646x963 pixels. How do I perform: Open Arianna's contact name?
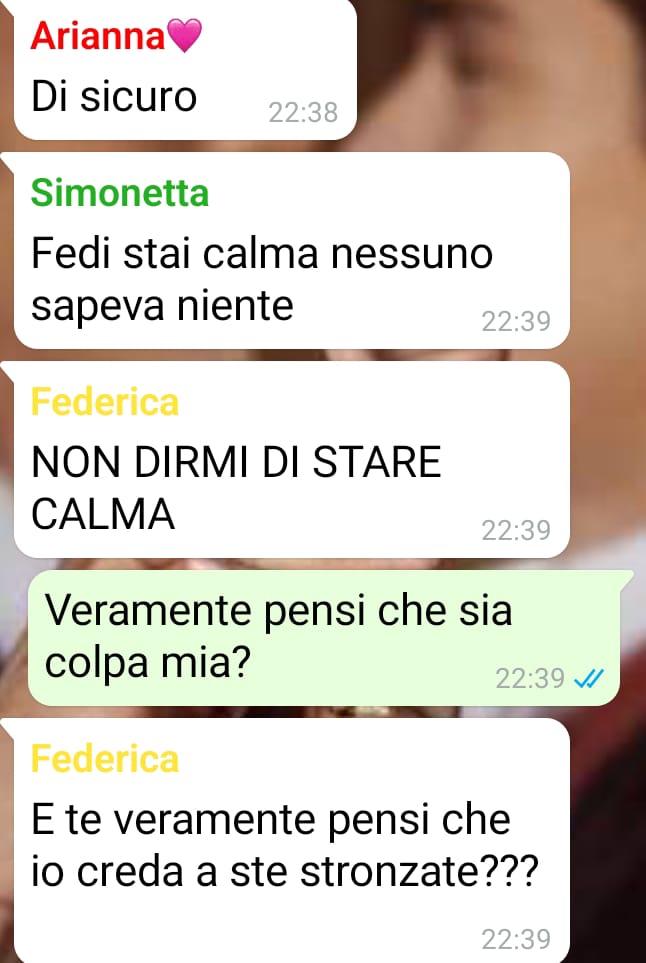click(98, 36)
